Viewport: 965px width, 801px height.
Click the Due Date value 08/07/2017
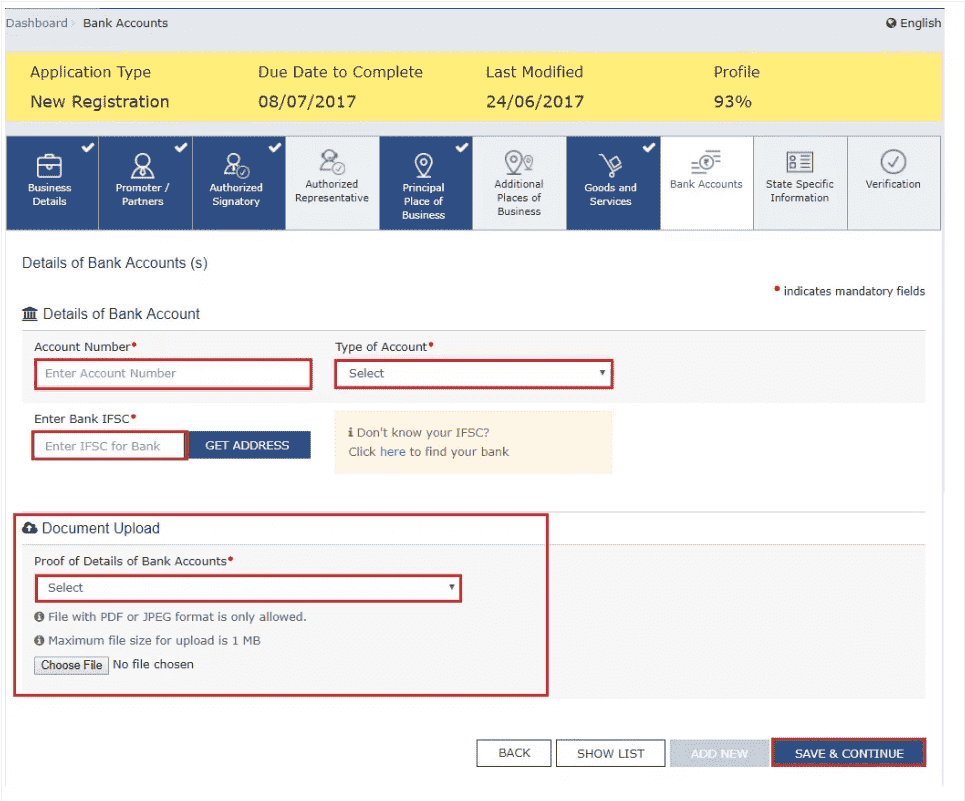pos(307,102)
